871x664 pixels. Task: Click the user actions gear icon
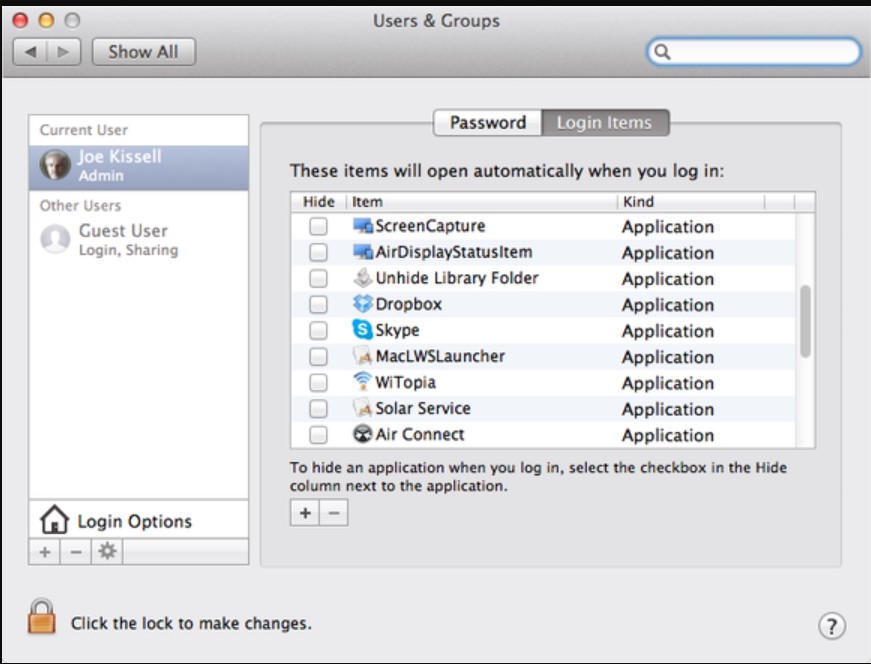point(106,552)
